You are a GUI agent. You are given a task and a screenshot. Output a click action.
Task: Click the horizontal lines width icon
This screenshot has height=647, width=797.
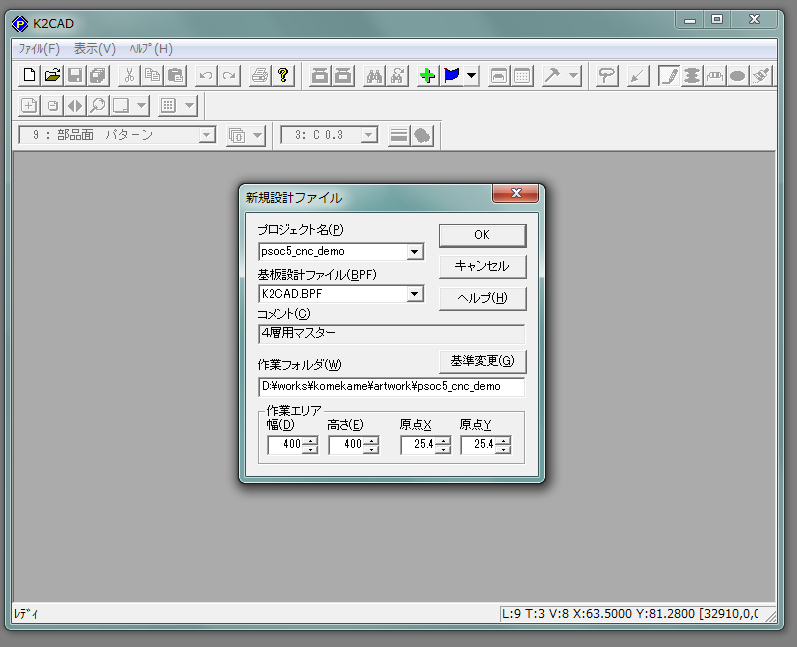coord(399,135)
